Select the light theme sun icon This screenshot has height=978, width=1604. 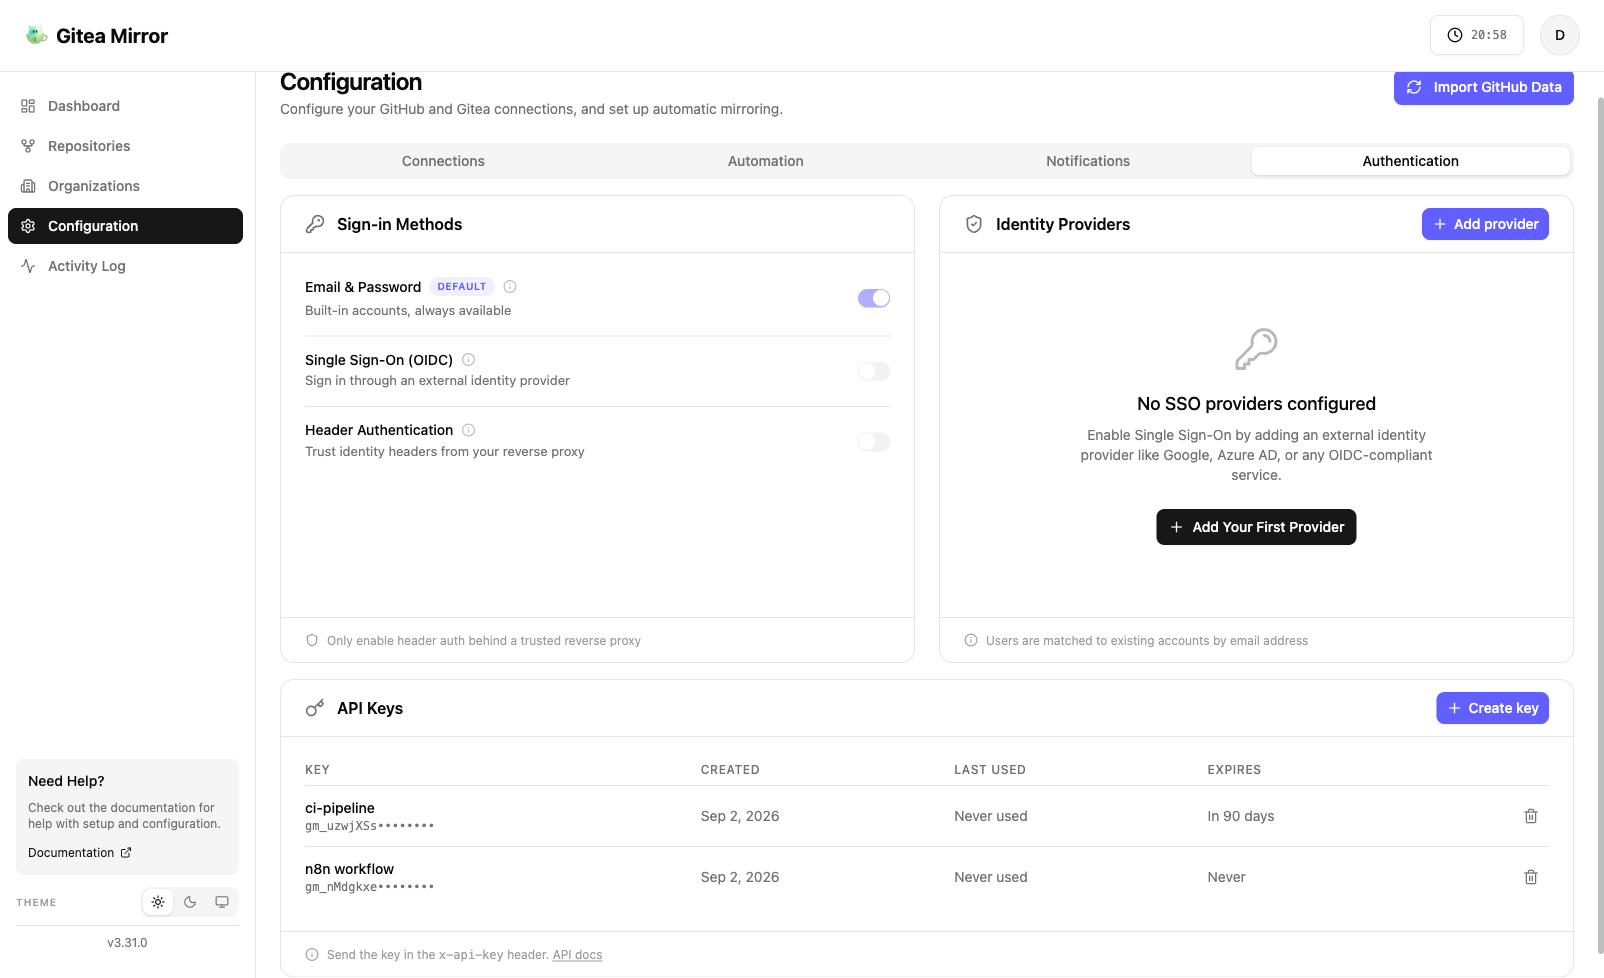click(x=158, y=902)
